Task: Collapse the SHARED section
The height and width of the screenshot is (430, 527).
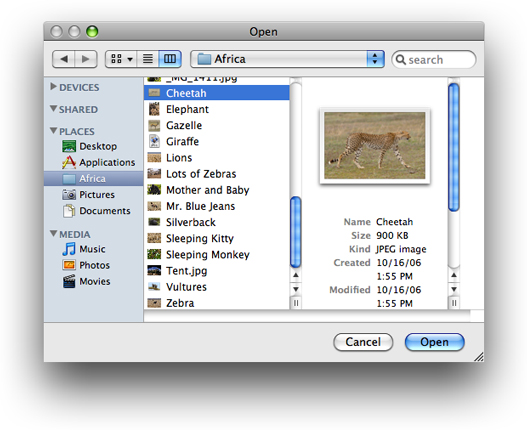Action: (53, 109)
